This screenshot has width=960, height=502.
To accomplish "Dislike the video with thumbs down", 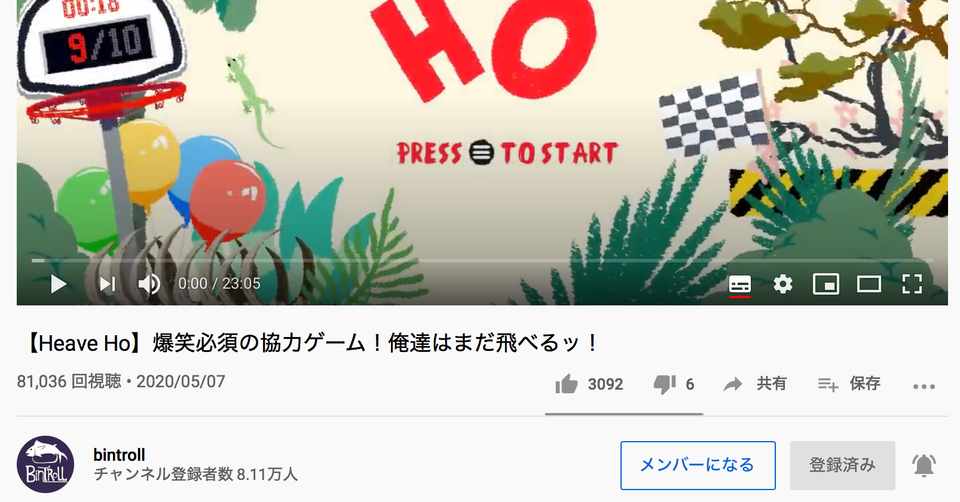I will pyautogui.click(x=664, y=384).
